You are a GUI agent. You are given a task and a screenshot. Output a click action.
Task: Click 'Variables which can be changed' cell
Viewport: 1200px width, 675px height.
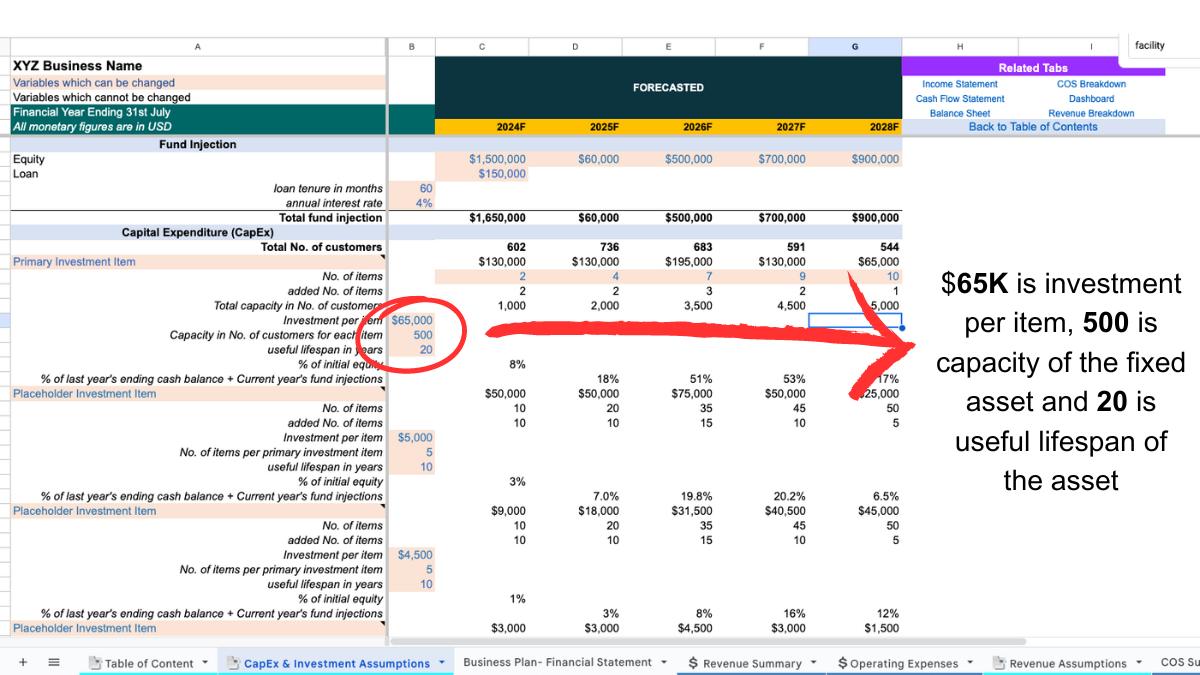tap(197, 83)
